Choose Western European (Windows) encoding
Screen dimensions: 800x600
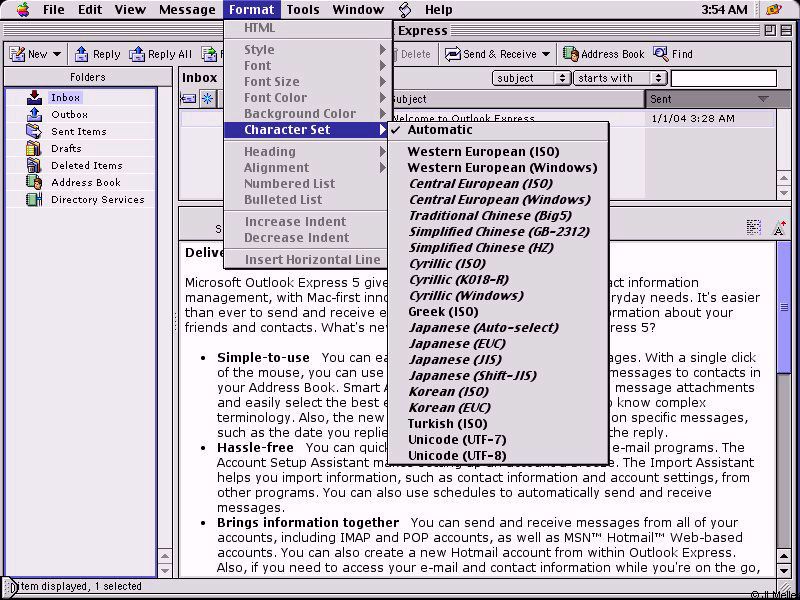[x=498, y=167]
